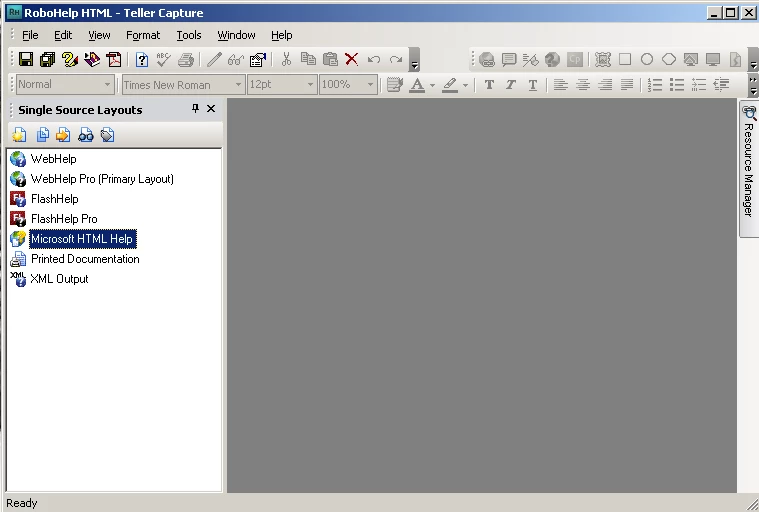Open the Tools menu

(x=189, y=35)
